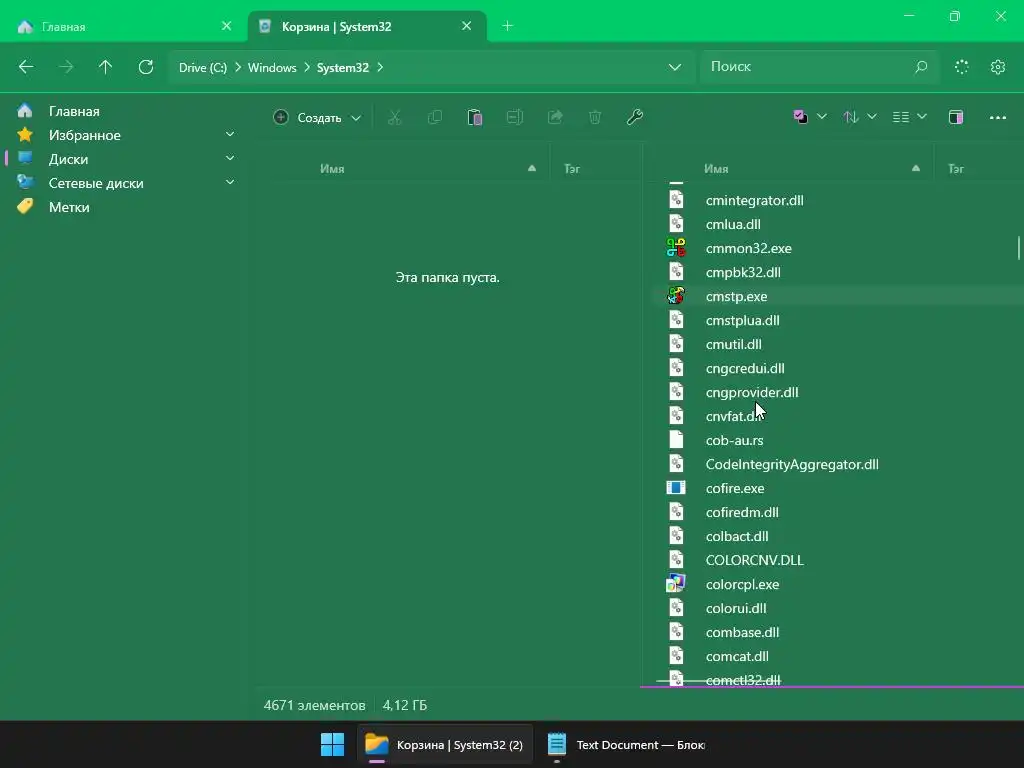Screen dimensions: 1024x768
Task: Click the cmstp.exe file icon
Action: (676, 296)
